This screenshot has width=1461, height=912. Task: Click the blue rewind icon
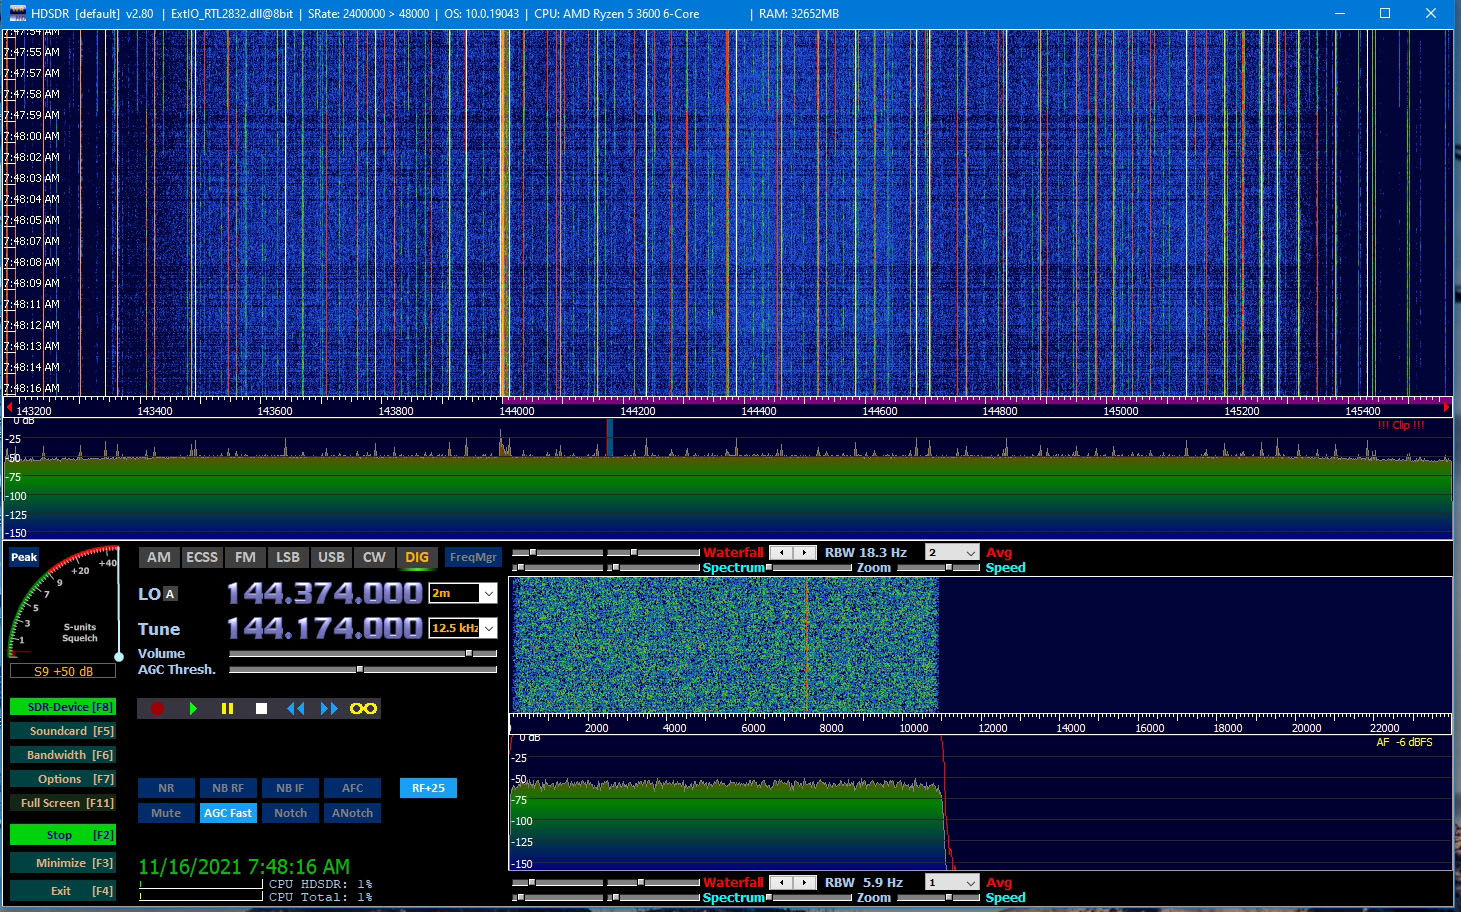click(x=295, y=709)
